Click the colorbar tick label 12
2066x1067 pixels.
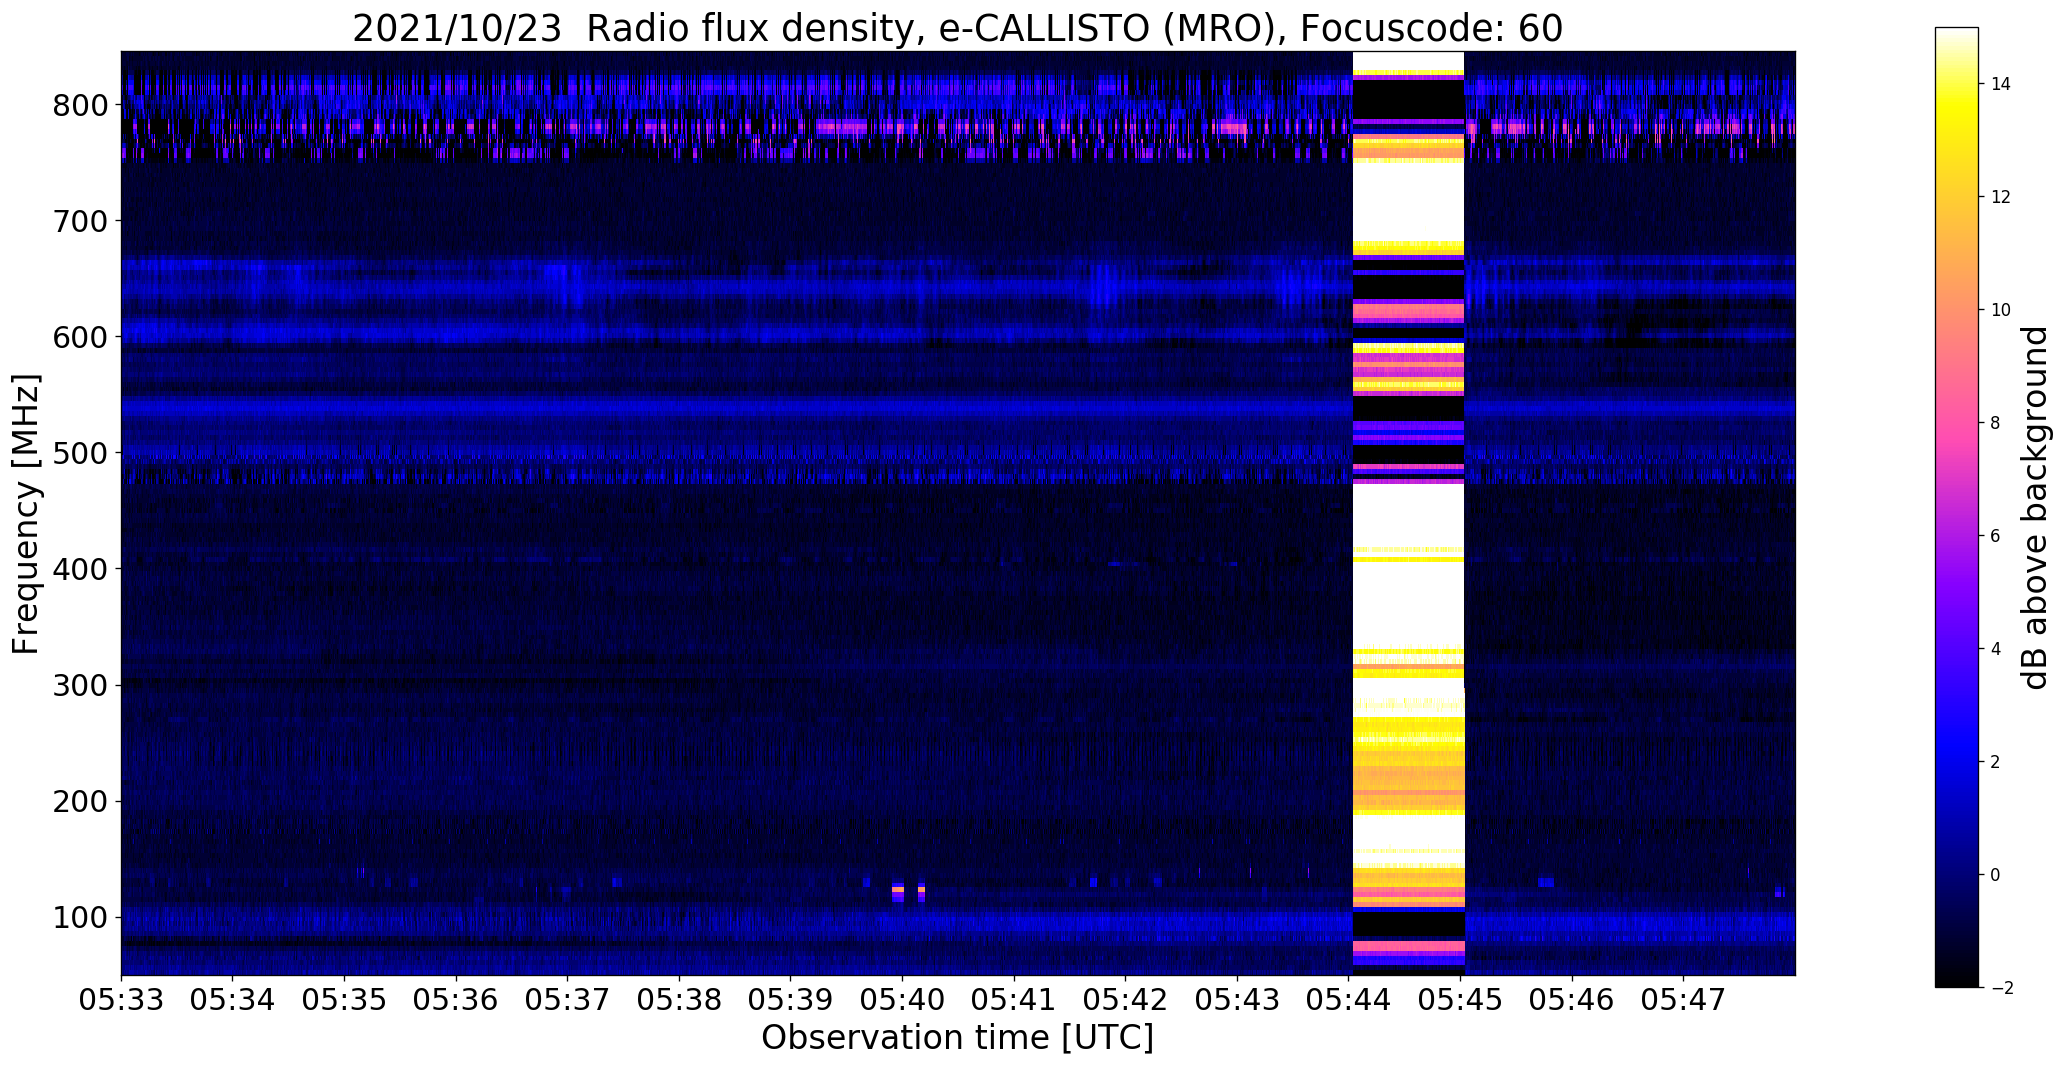pyautogui.click(x=2001, y=197)
